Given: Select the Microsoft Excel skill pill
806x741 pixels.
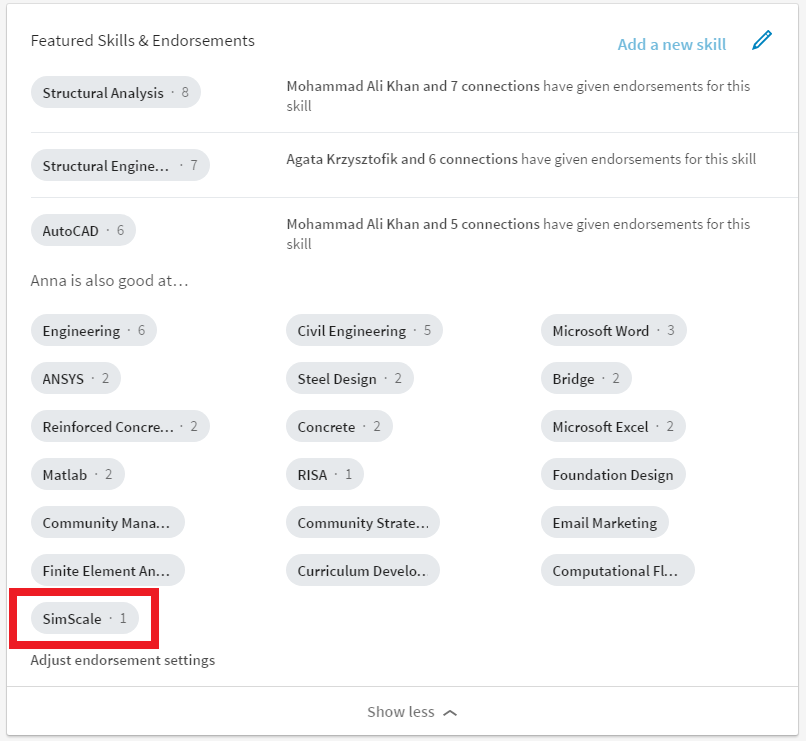Looking at the screenshot, I should pyautogui.click(x=612, y=427).
